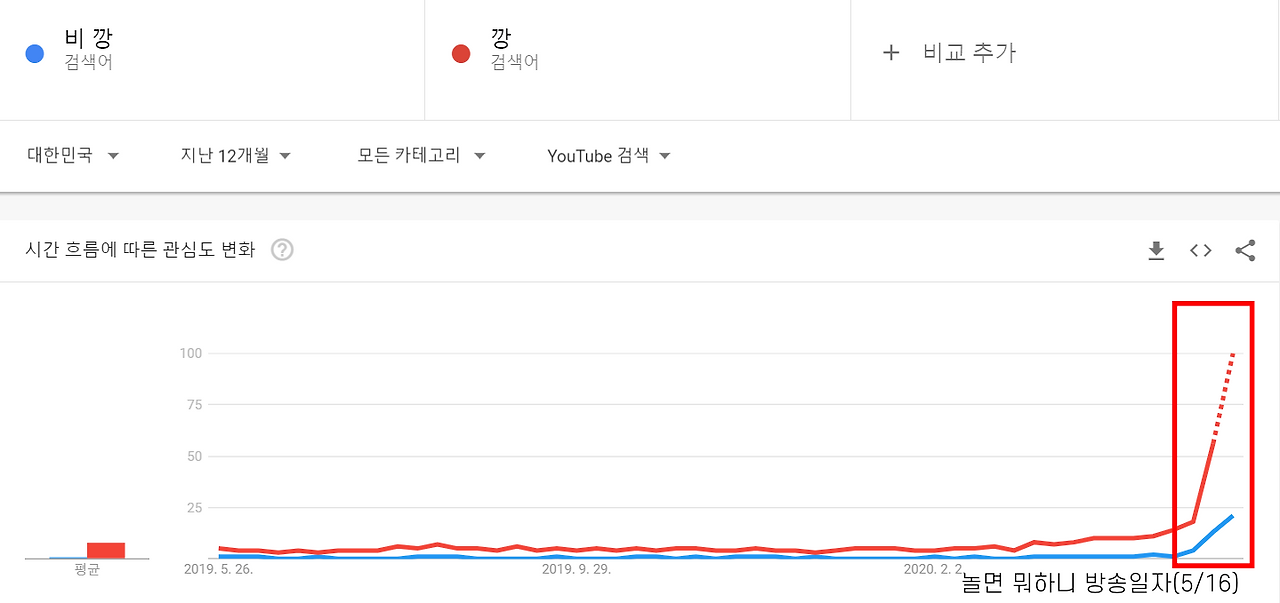Open help icon next to 시간 흐름에 따른 관심도 변화
1280x603 pixels.
pyautogui.click(x=283, y=250)
